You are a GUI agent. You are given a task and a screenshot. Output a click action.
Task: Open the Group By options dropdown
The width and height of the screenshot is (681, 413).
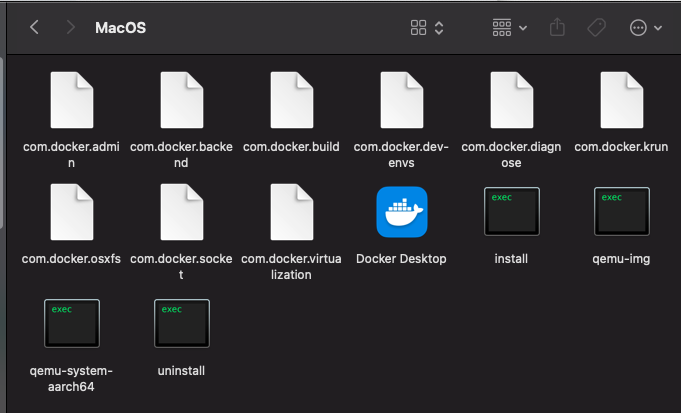coord(510,28)
